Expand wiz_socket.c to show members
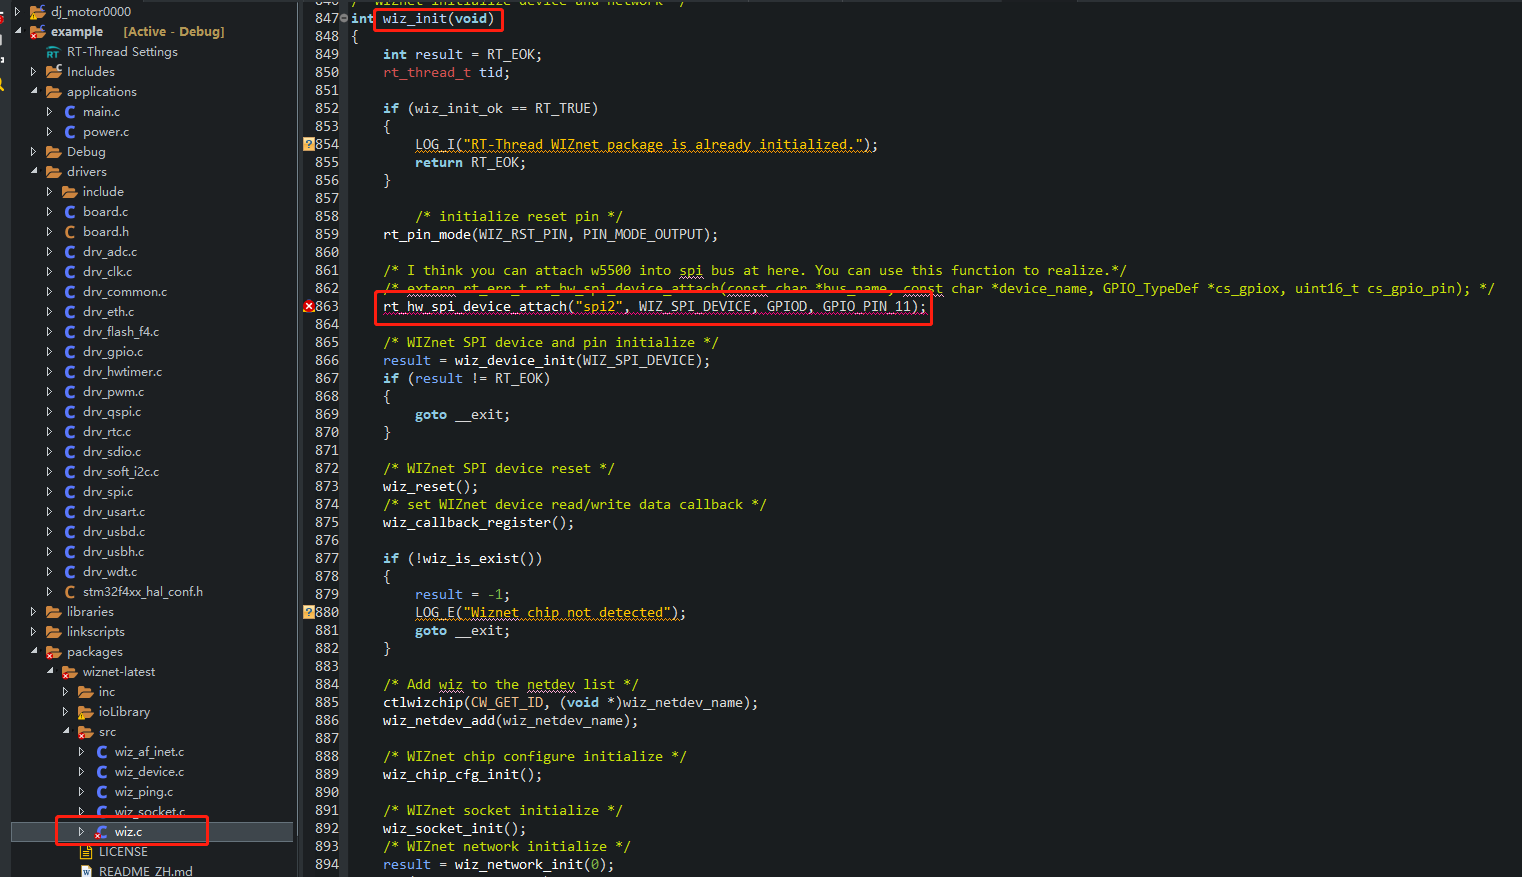The width and height of the screenshot is (1522, 877). (x=81, y=811)
